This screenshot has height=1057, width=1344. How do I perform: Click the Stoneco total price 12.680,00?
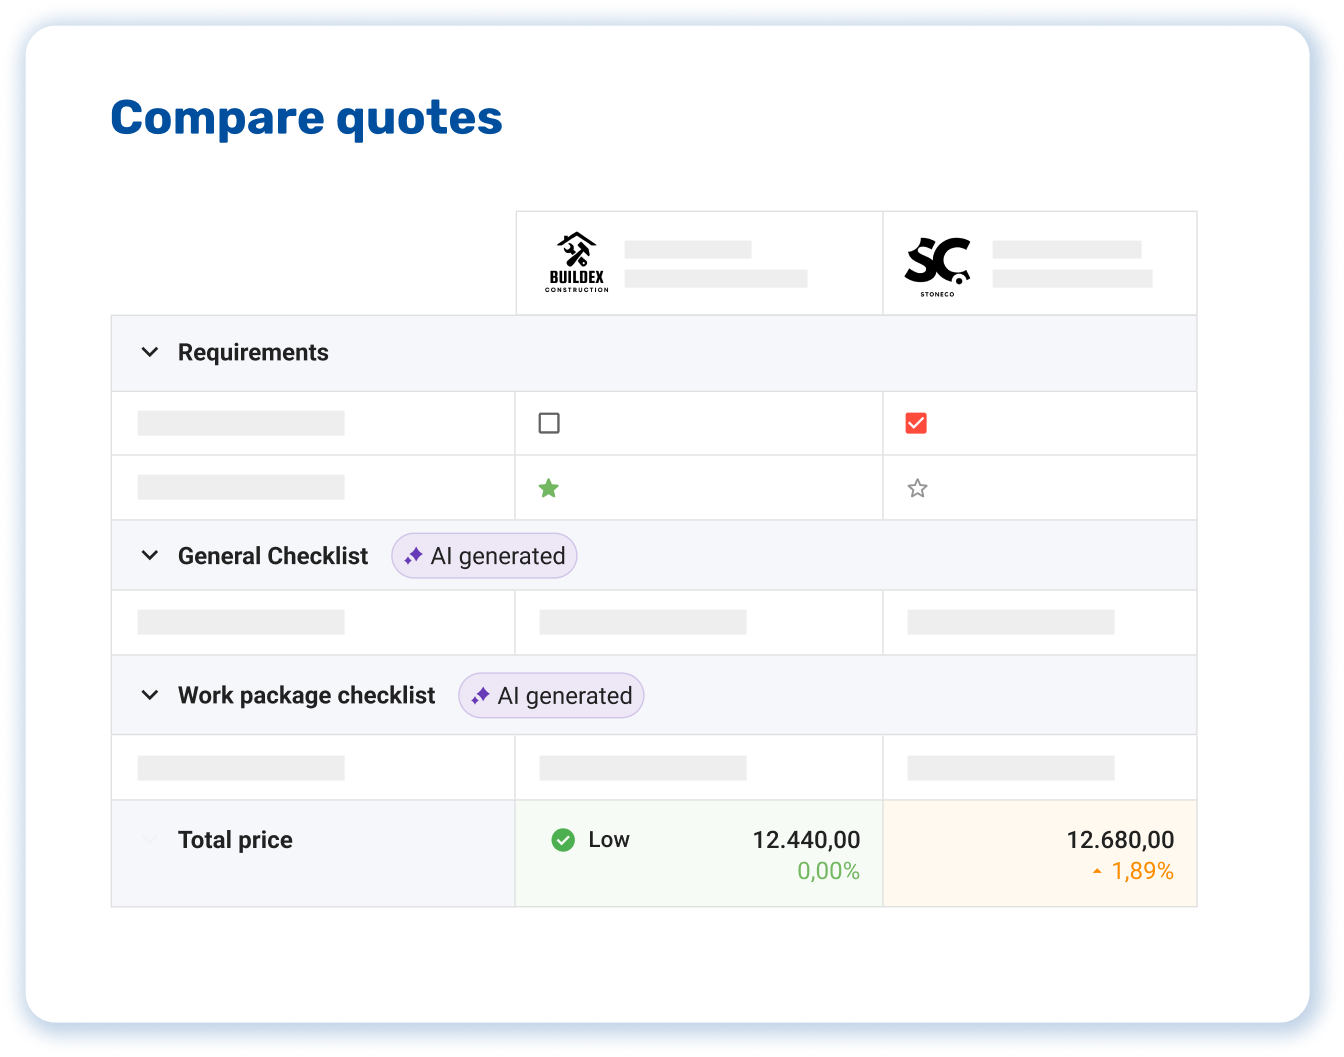click(1120, 840)
